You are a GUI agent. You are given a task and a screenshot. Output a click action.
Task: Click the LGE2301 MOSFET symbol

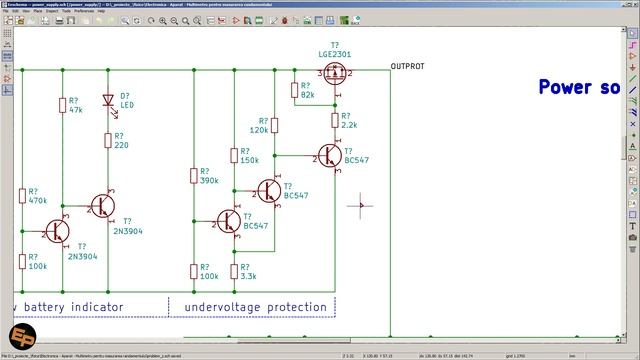coord(335,74)
